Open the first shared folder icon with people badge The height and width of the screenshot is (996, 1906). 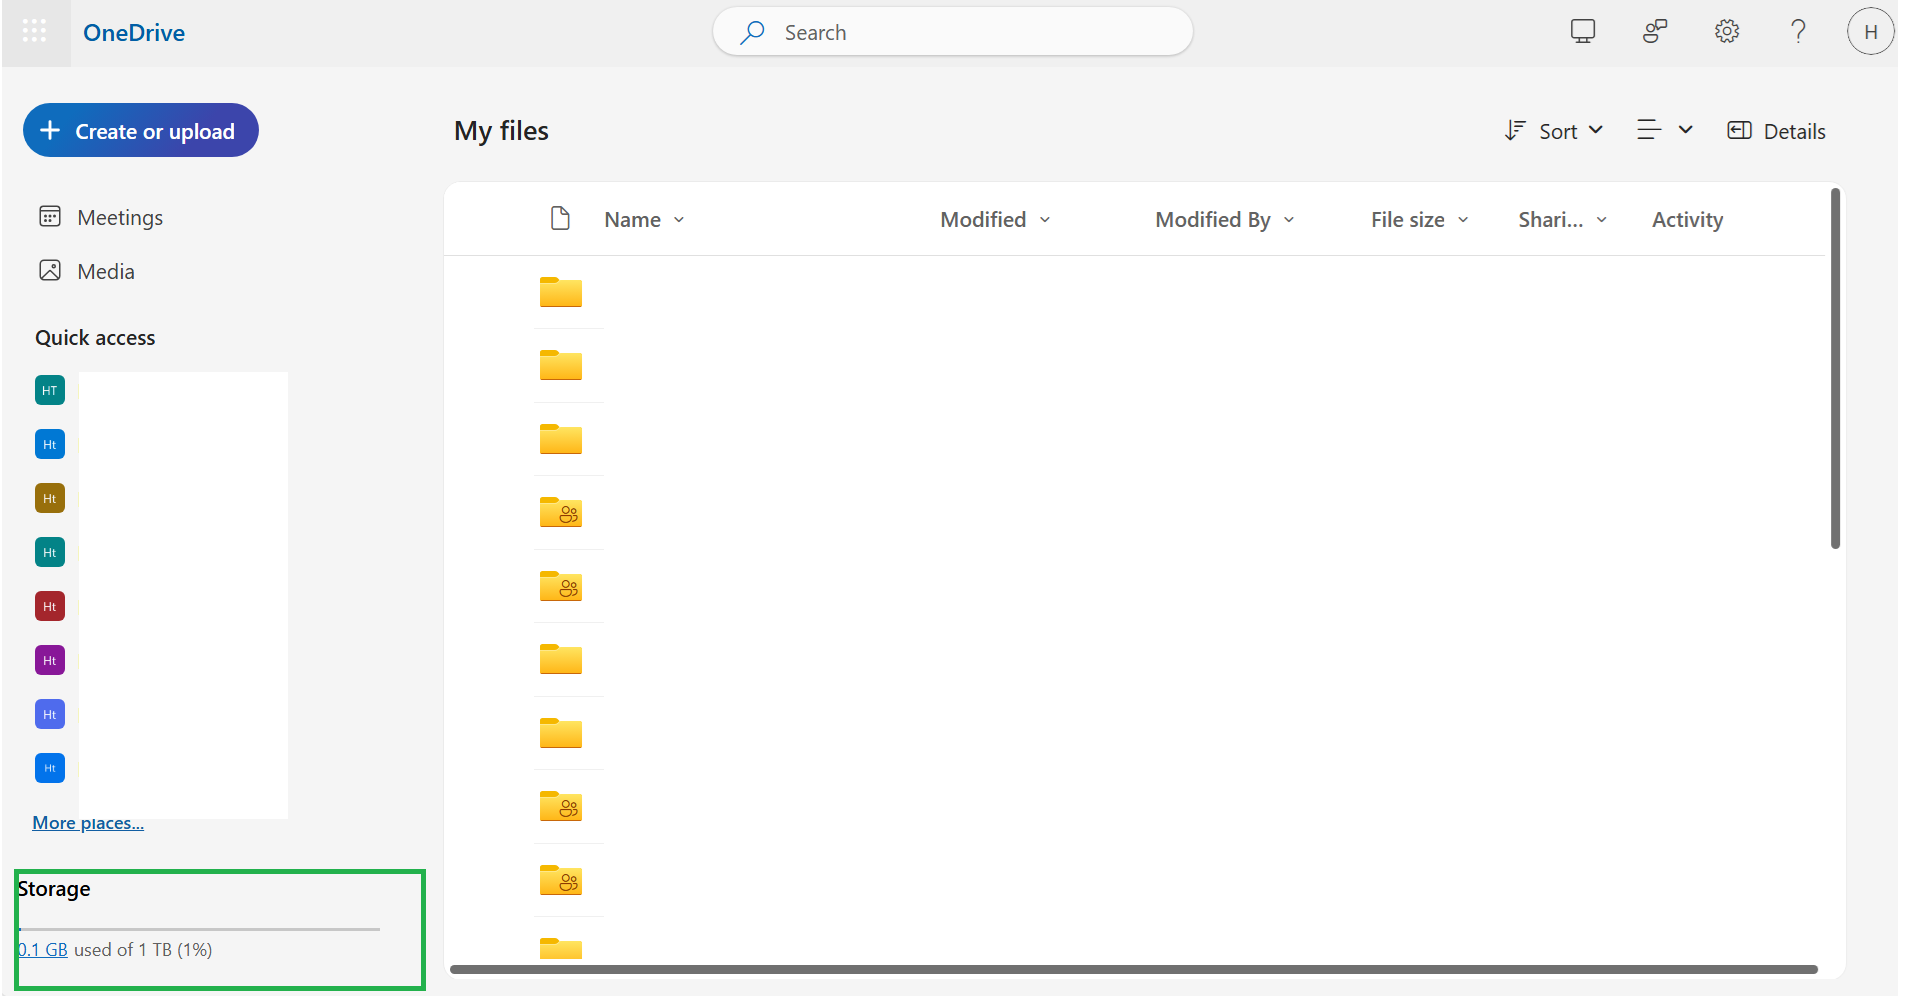561,512
